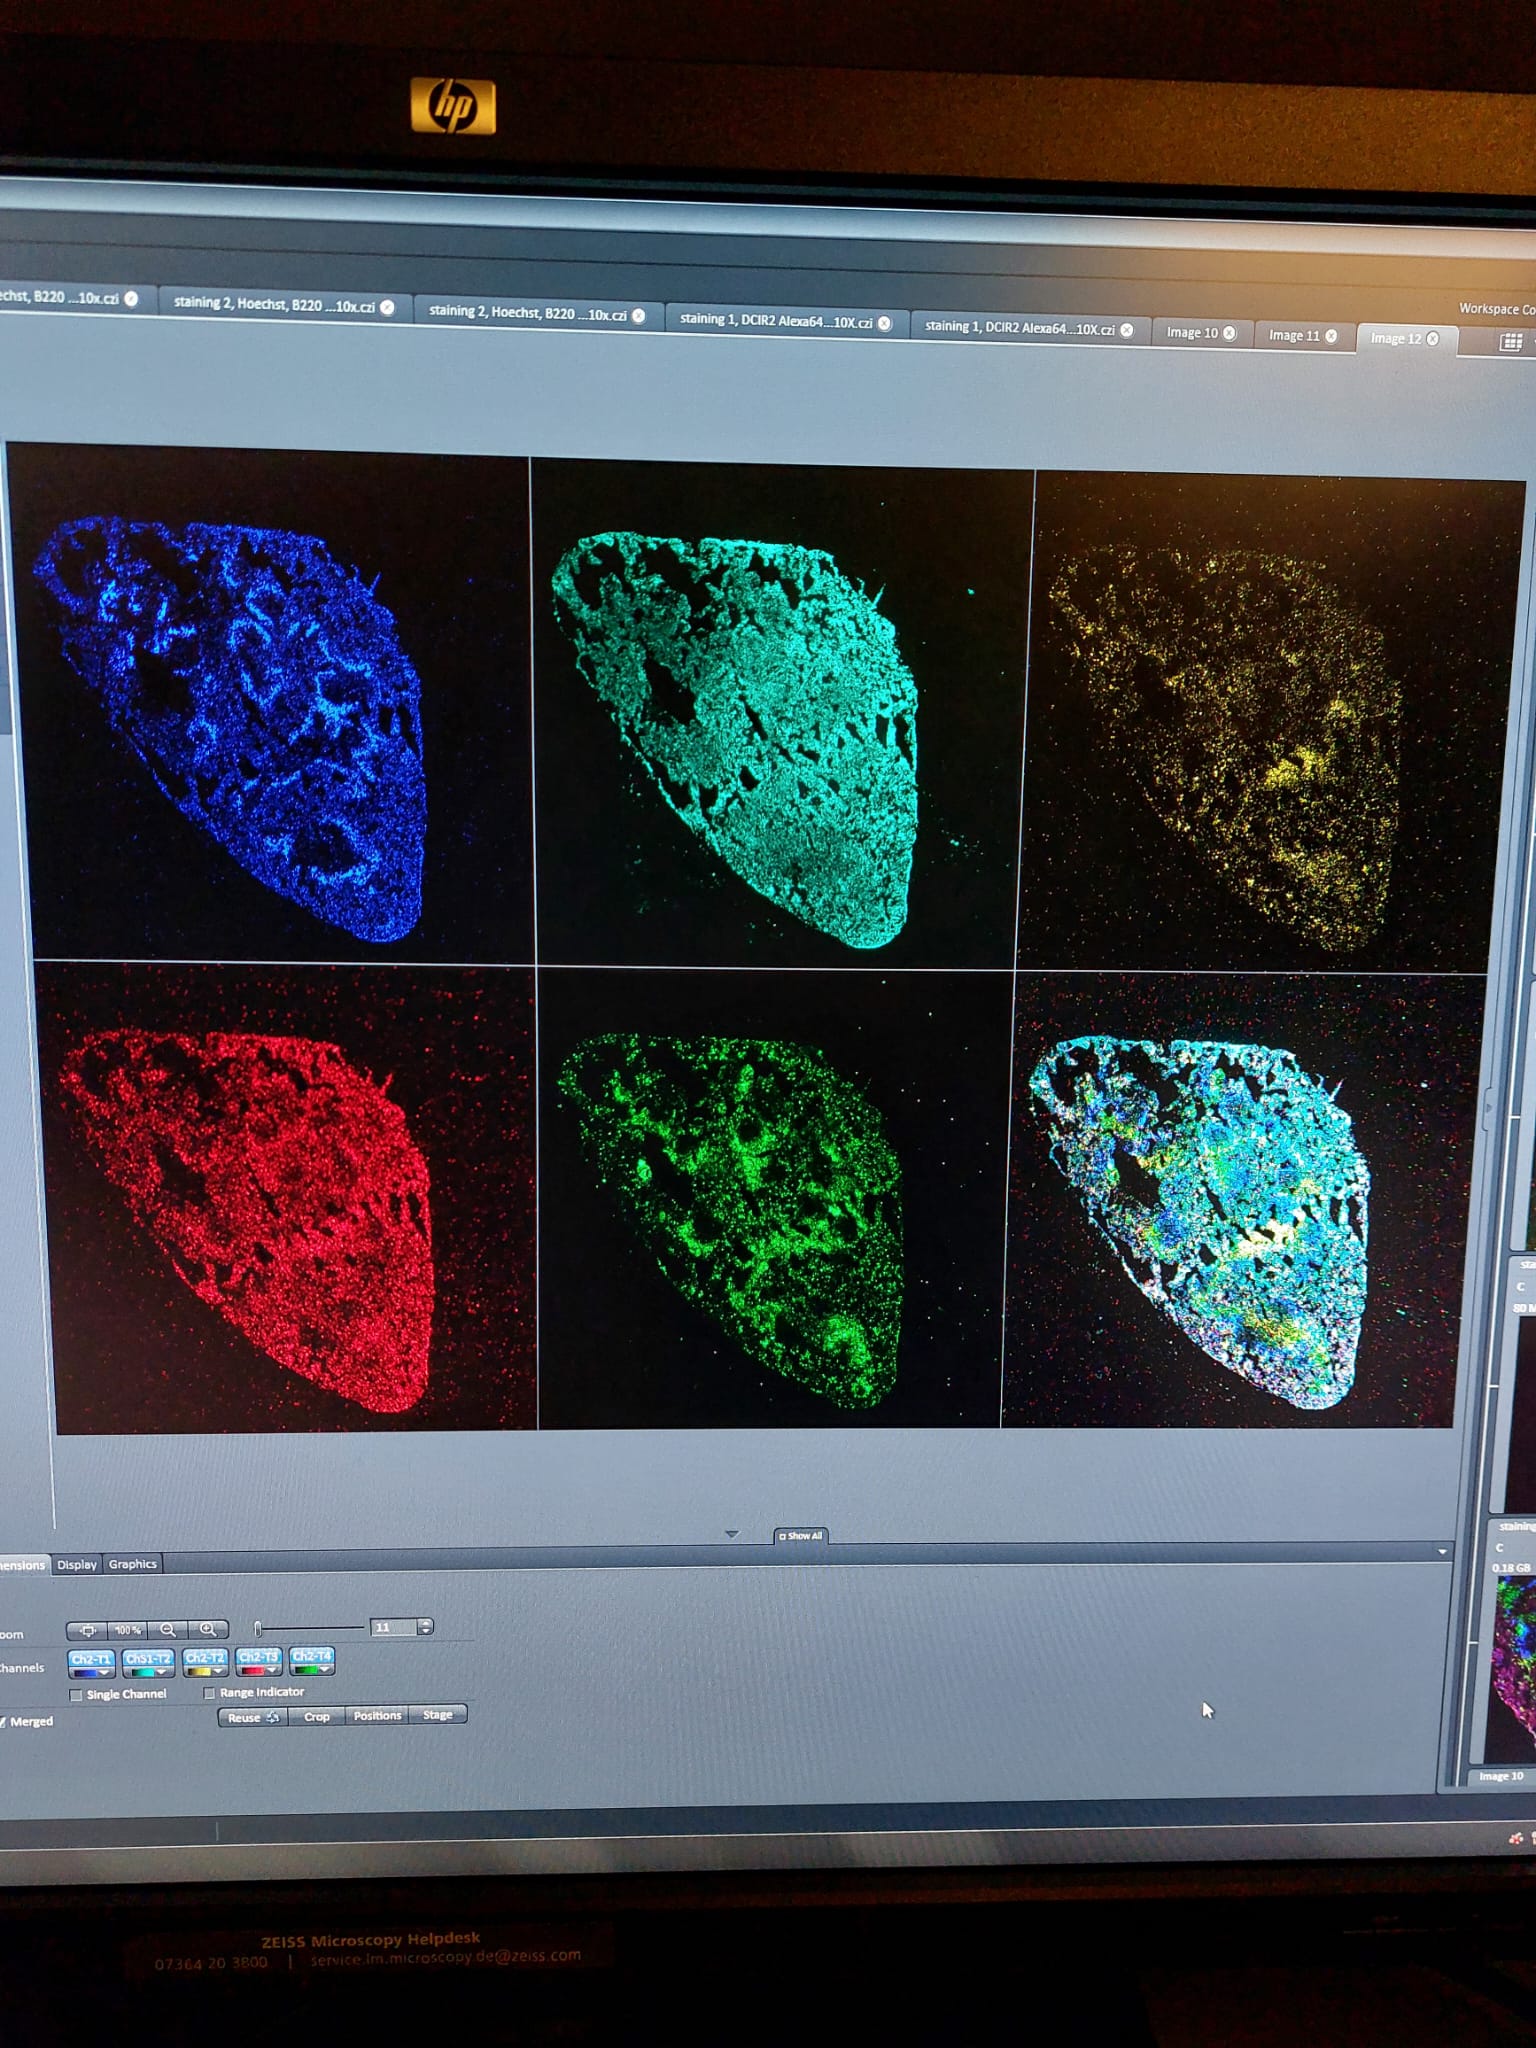Click the Positions button
The image size is (1536, 2048).
pyautogui.click(x=377, y=1716)
